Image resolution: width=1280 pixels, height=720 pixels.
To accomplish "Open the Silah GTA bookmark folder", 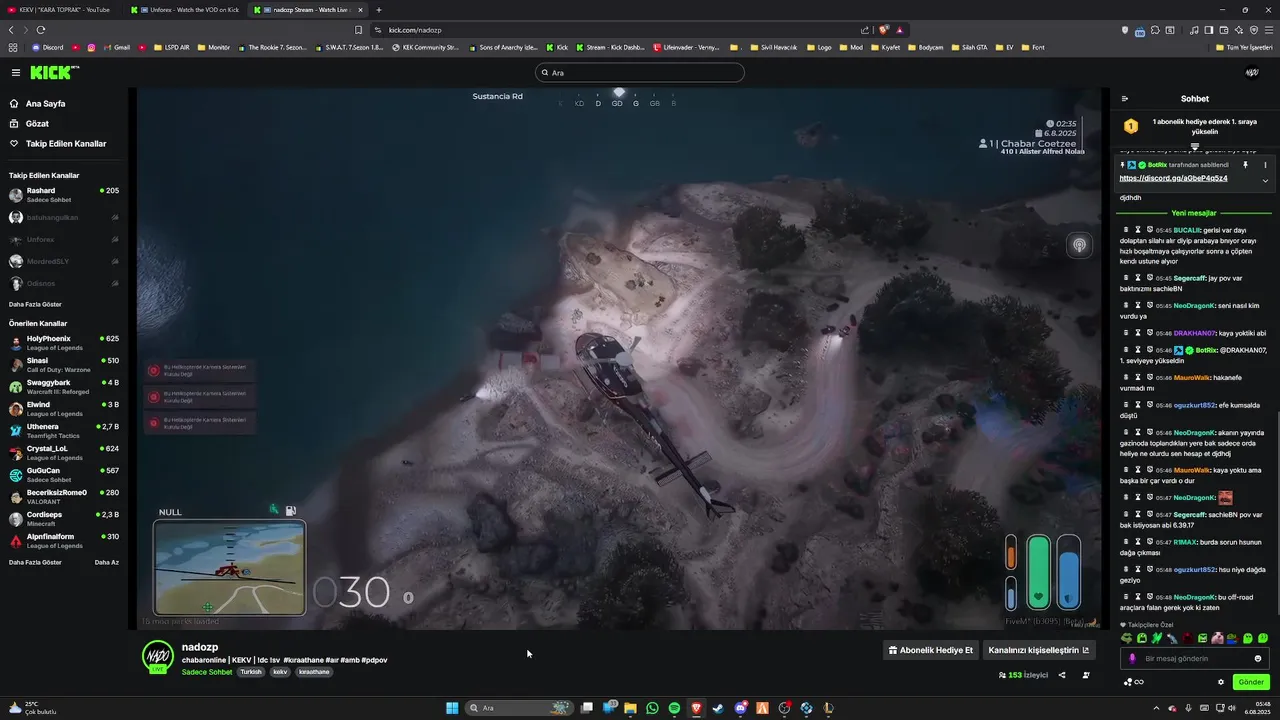I will [969, 47].
